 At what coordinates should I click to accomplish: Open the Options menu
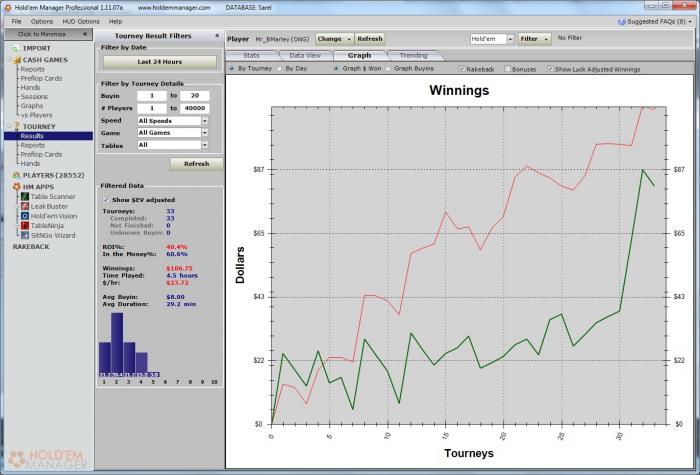click(42, 21)
